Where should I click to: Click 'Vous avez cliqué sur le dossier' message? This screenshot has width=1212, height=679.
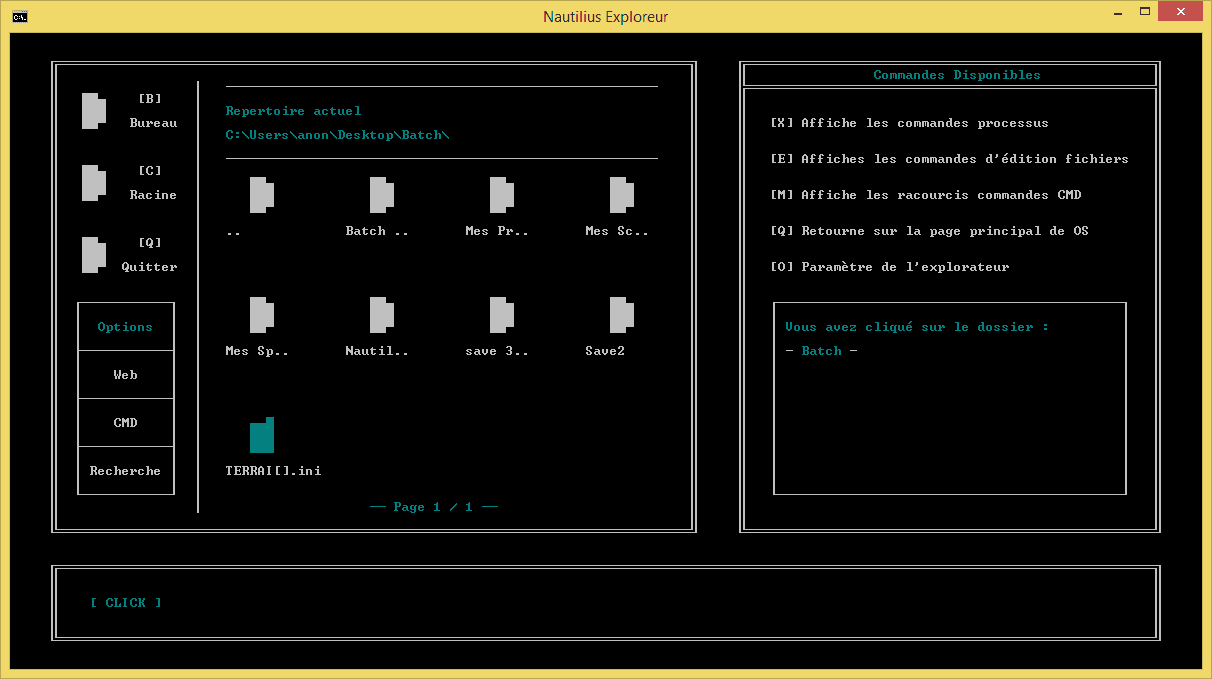(917, 327)
